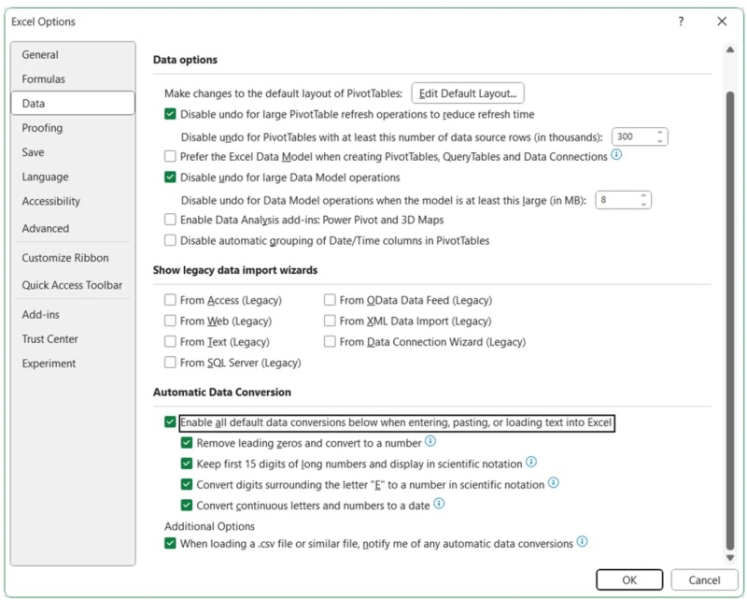The image size is (747, 600).
Task: Uncheck Convert continuous letters to a date
Action: coord(187,505)
